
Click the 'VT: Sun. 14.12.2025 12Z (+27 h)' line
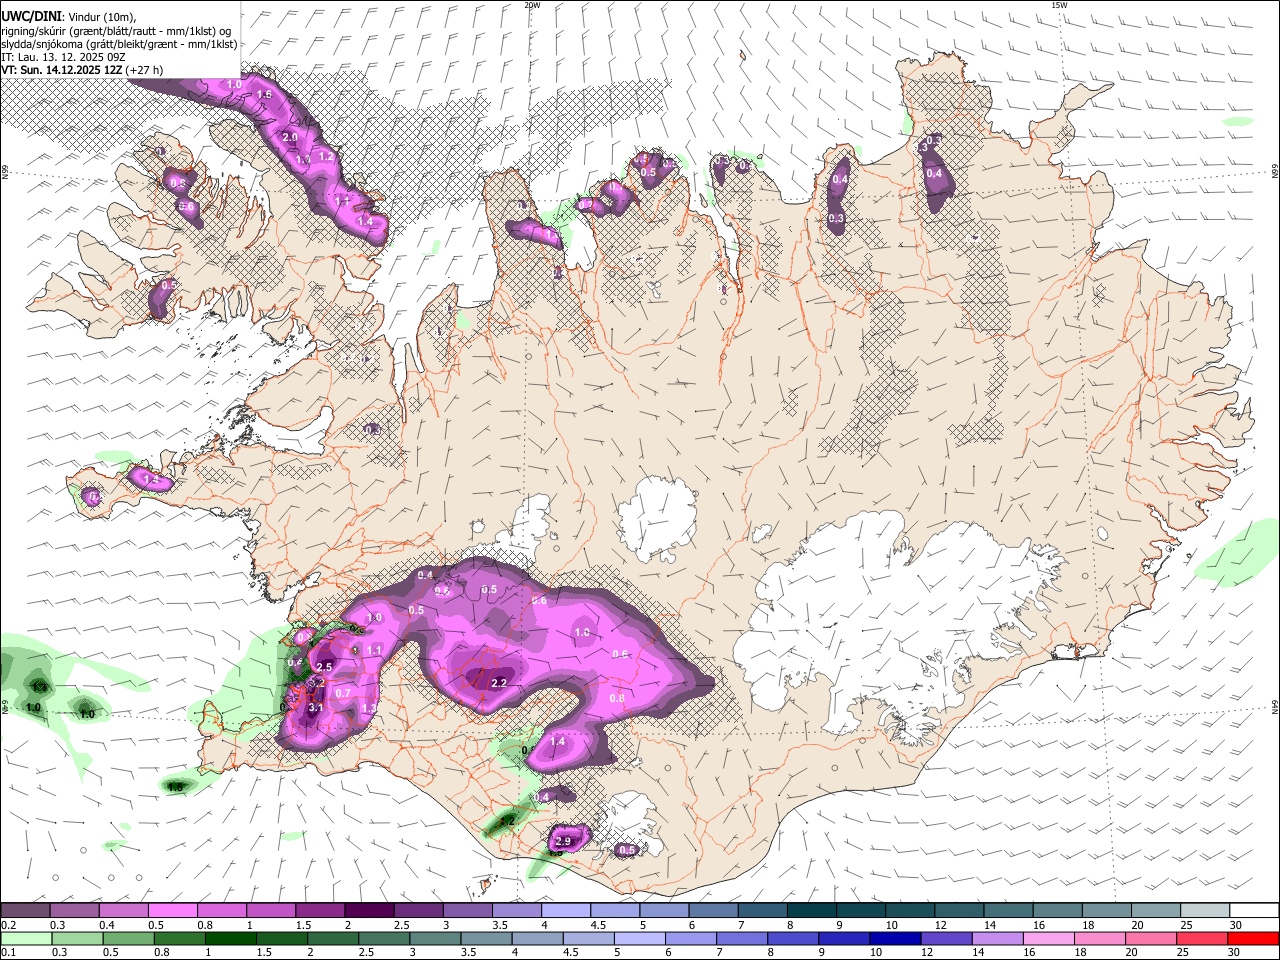[82, 70]
